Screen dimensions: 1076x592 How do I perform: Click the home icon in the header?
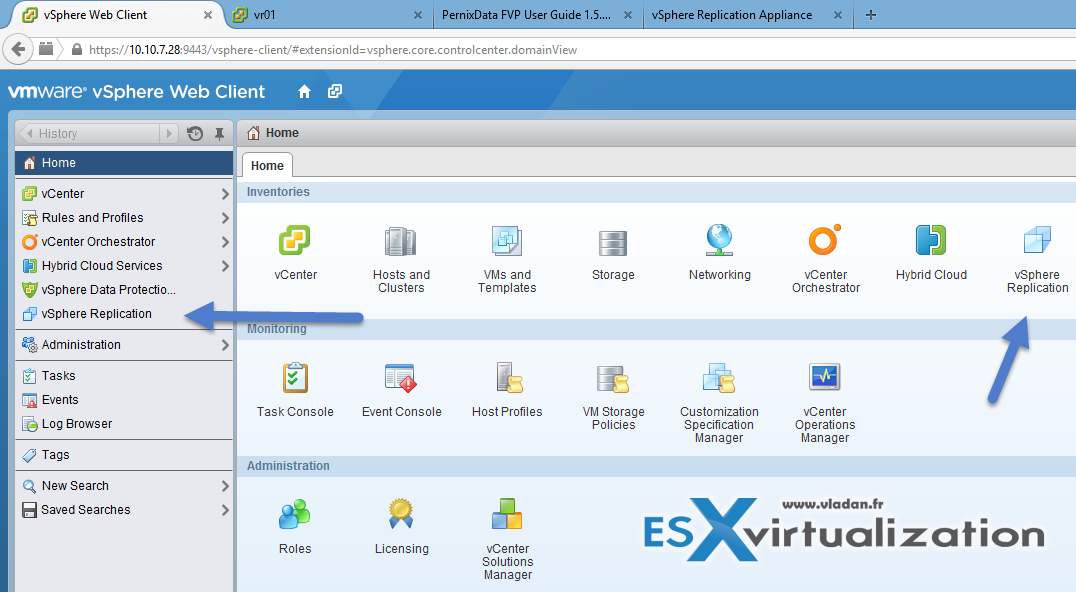[x=304, y=91]
